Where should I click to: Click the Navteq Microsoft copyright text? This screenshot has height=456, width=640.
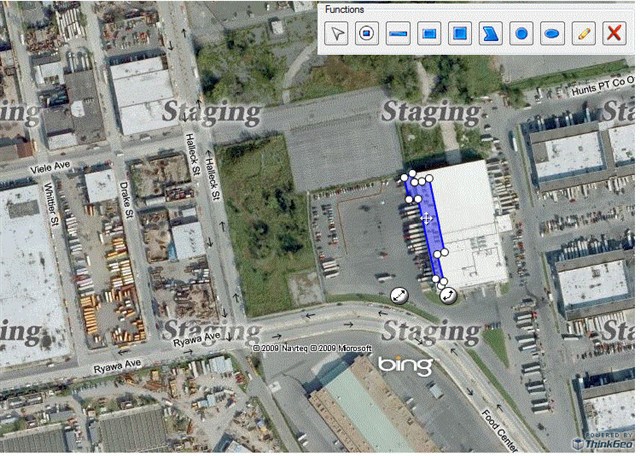(x=312, y=348)
